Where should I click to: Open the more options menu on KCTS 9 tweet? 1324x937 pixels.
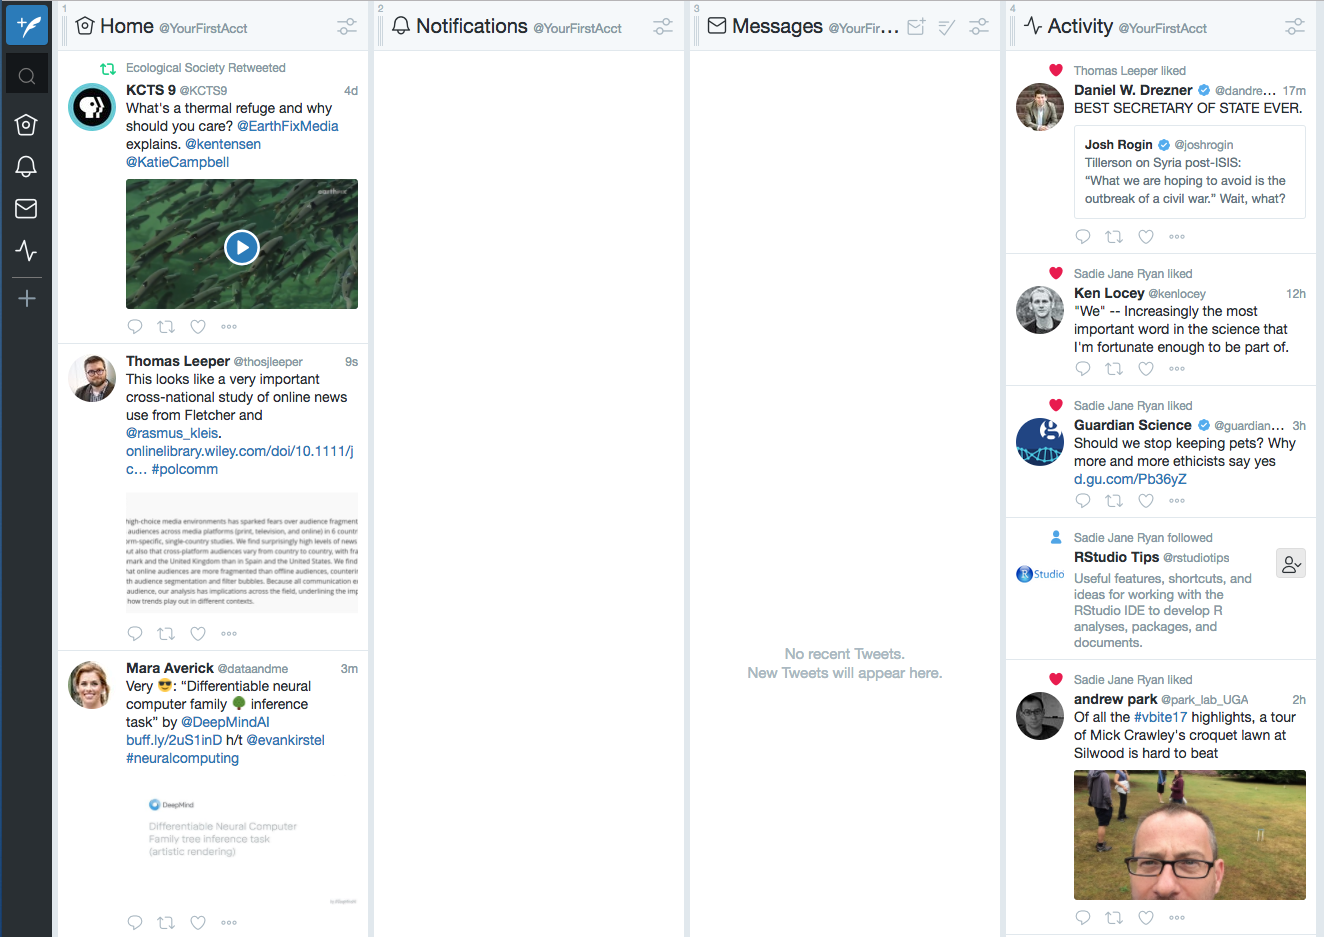tap(228, 326)
